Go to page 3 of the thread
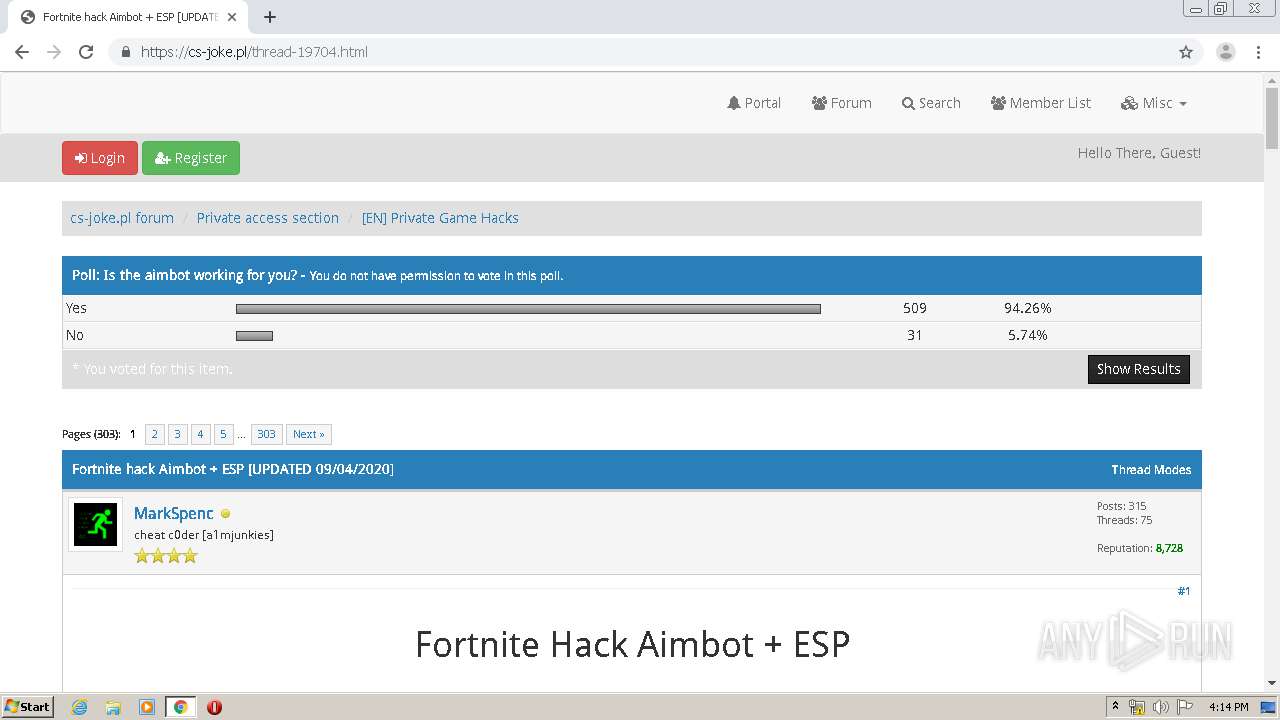The width and height of the screenshot is (1280, 720). 177,434
